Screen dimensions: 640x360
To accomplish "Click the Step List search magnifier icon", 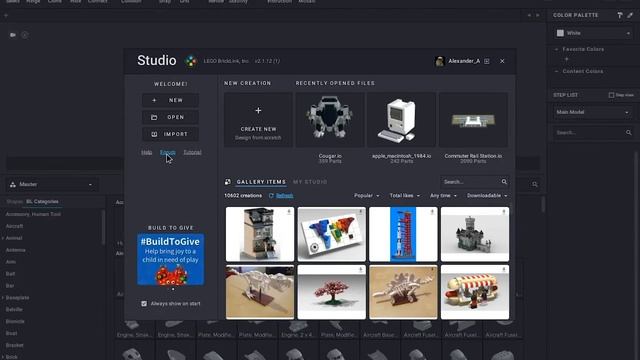I will [x=629, y=133].
